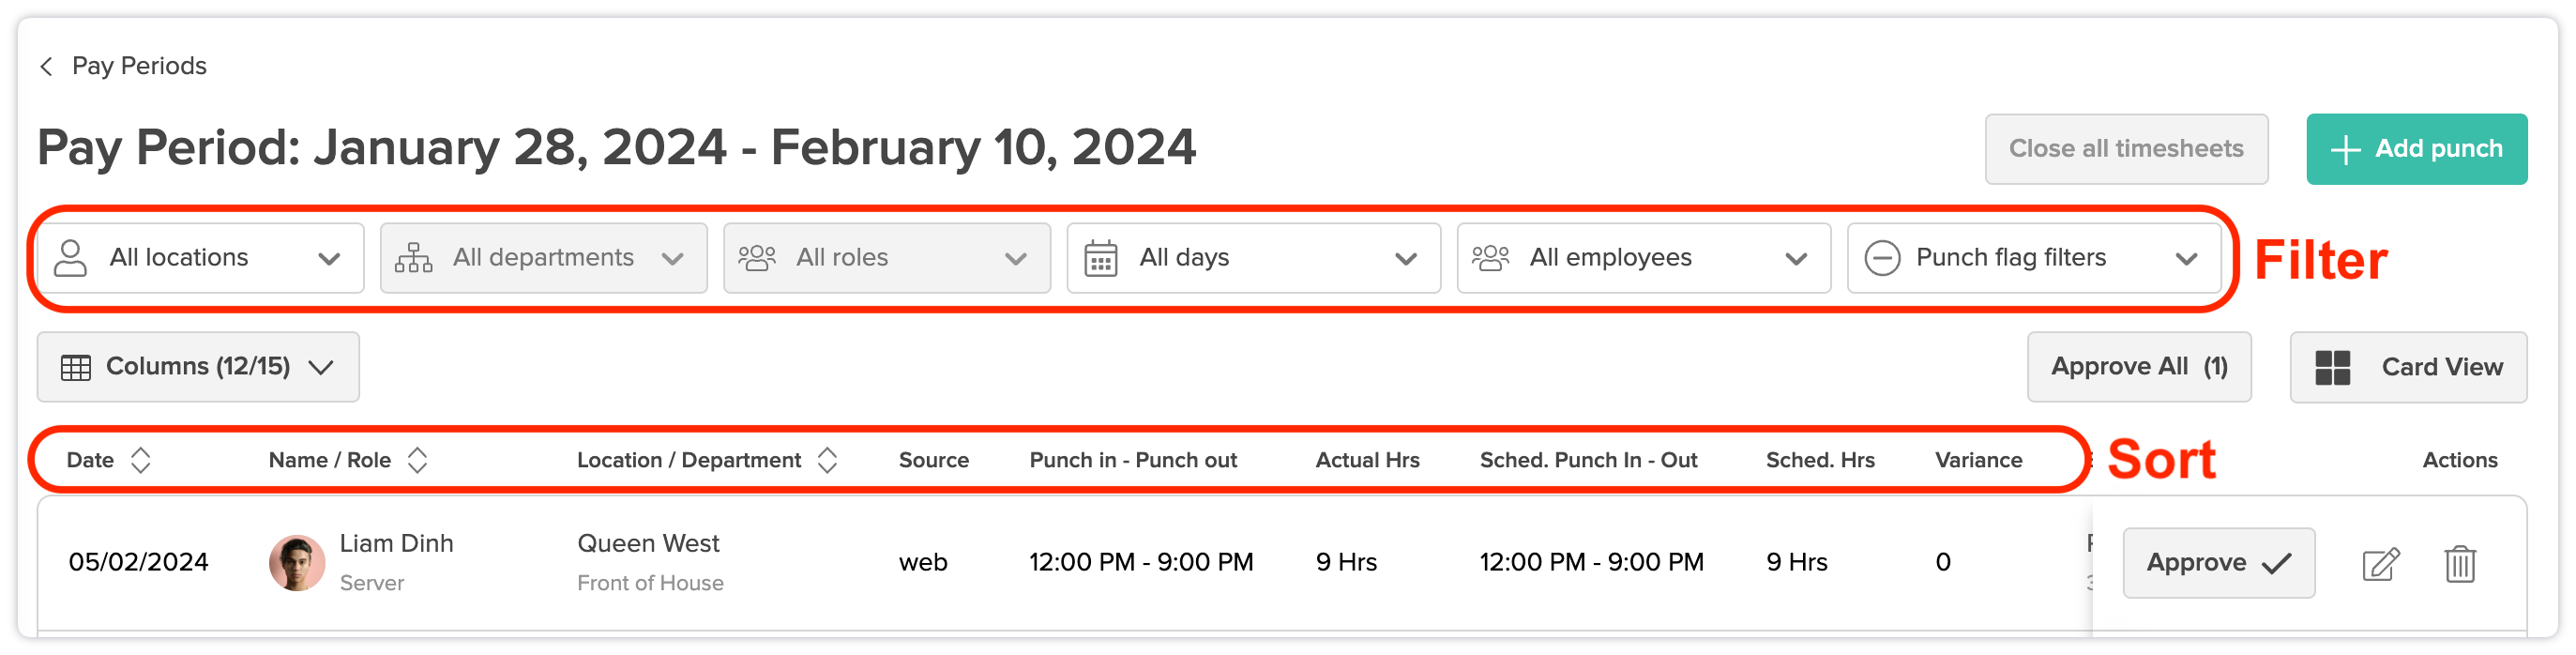
Task: Click the back arrow beside Pay Periods
Action: 46,66
